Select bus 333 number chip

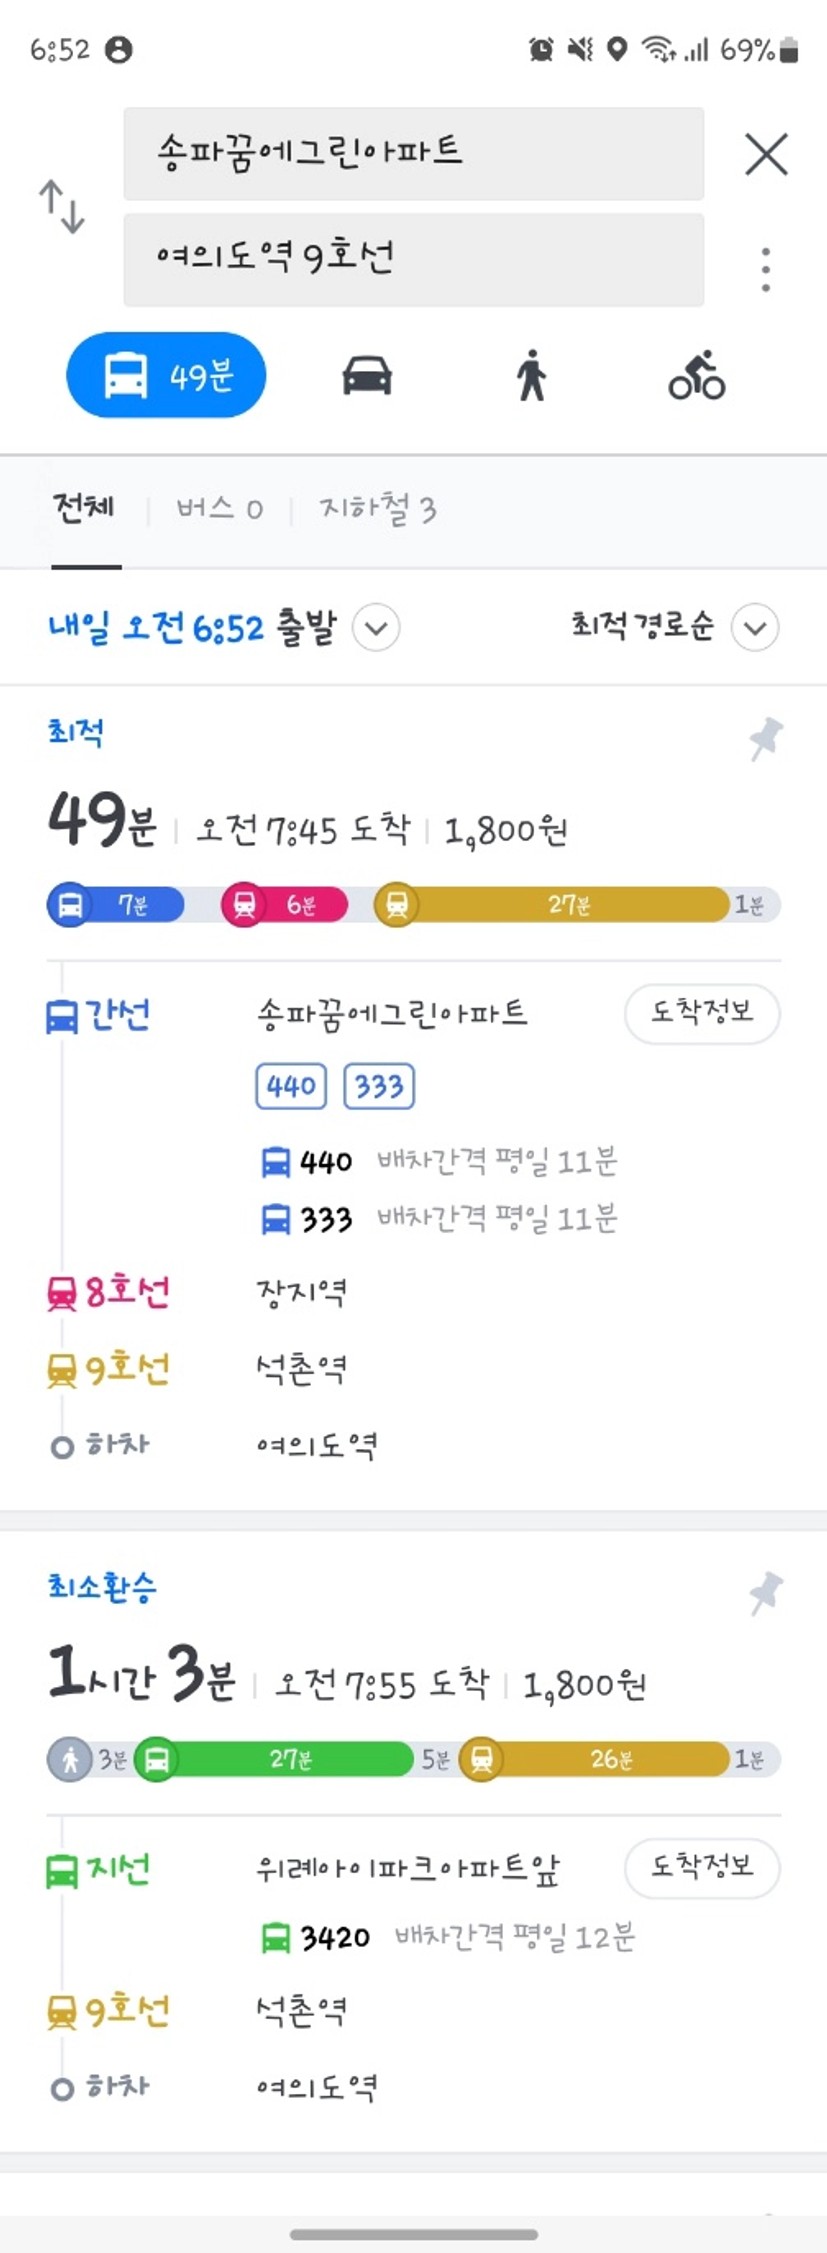pos(379,1086)
